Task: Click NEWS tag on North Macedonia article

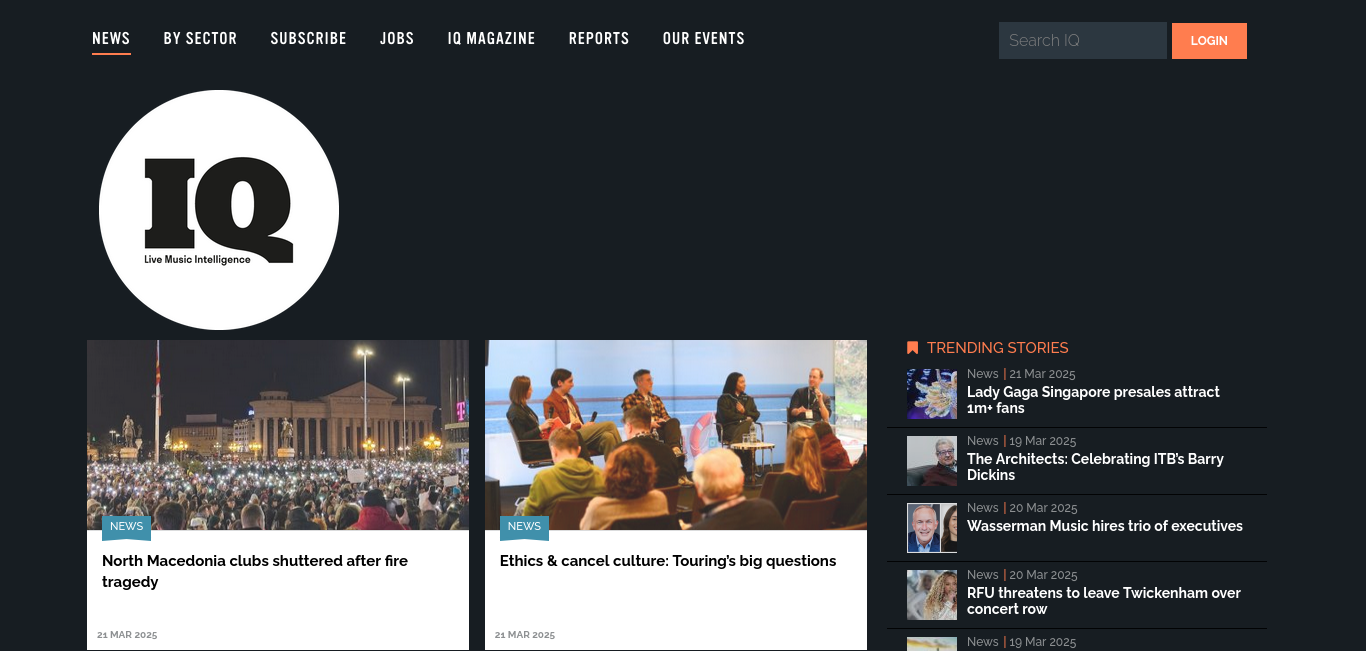Action: [x=126, y=527]
